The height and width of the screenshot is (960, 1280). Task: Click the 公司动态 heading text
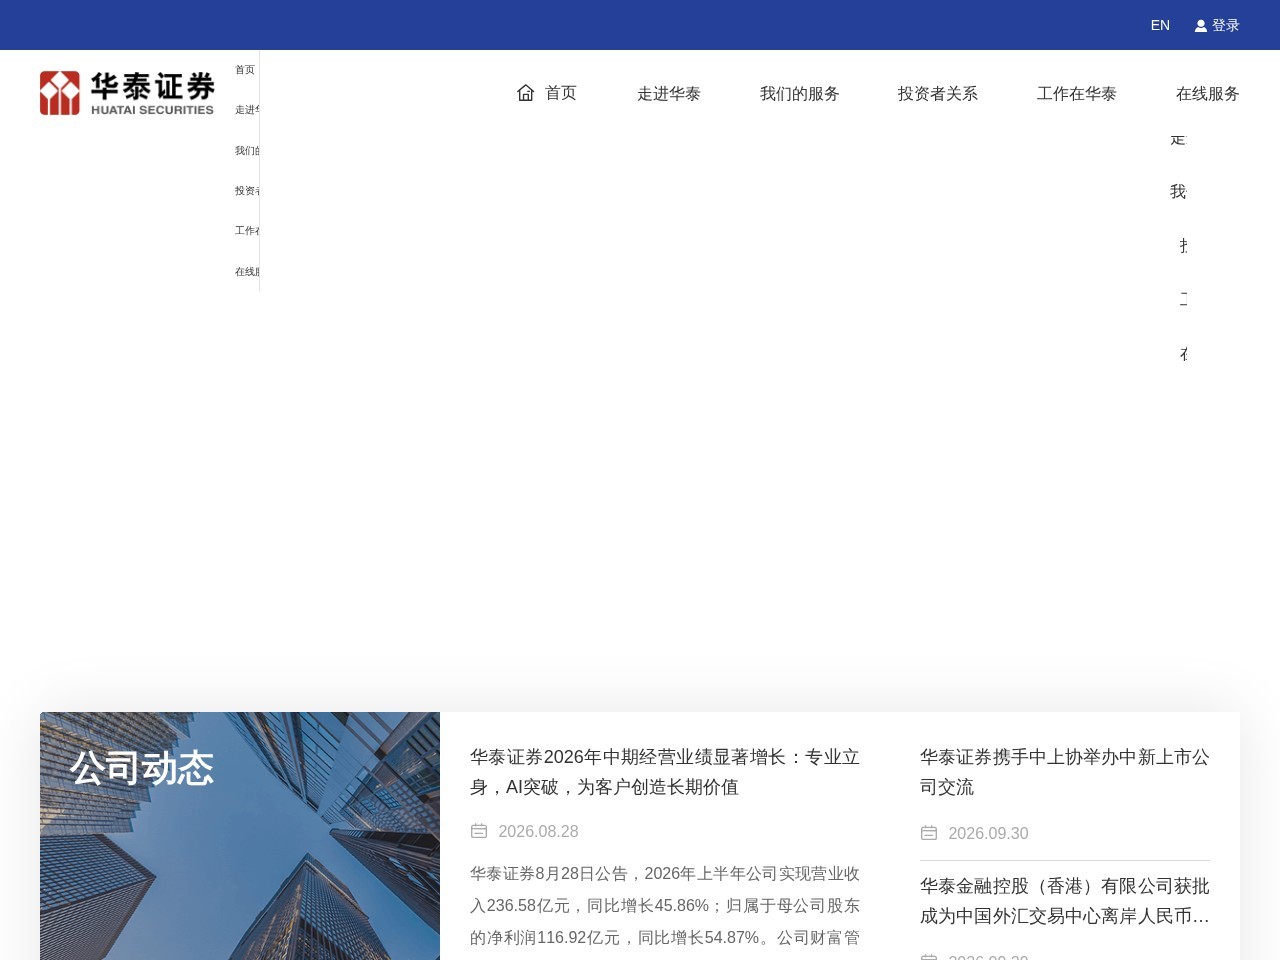[x=142, y=768]
